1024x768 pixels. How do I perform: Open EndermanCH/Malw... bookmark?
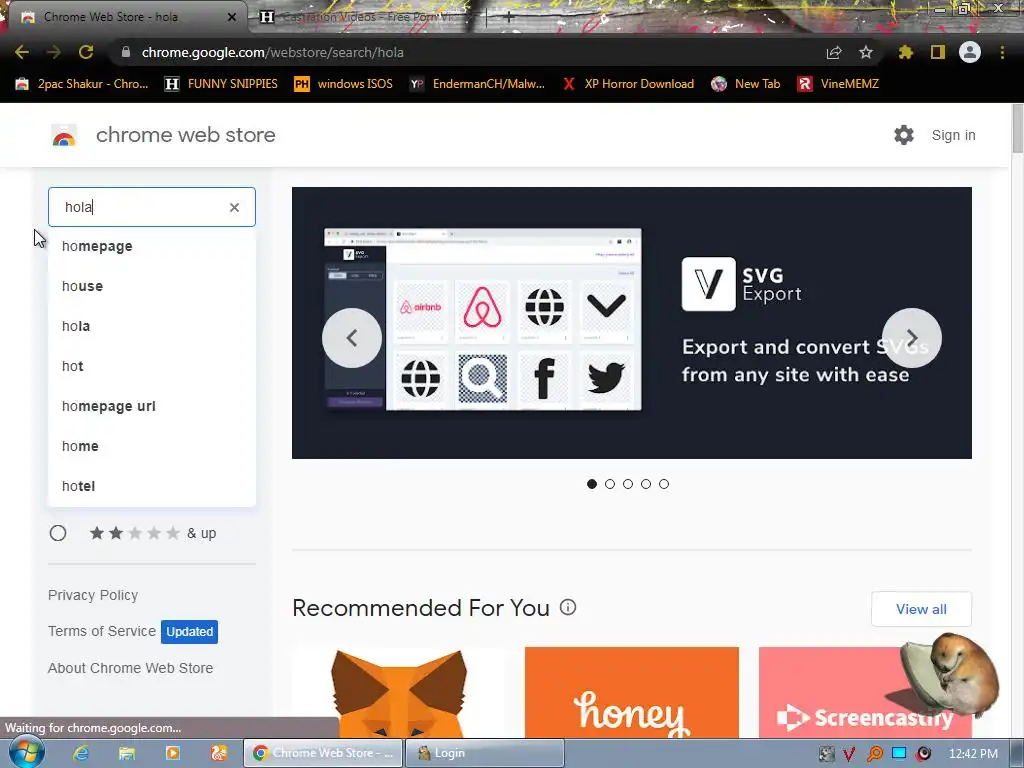(477, 84)
